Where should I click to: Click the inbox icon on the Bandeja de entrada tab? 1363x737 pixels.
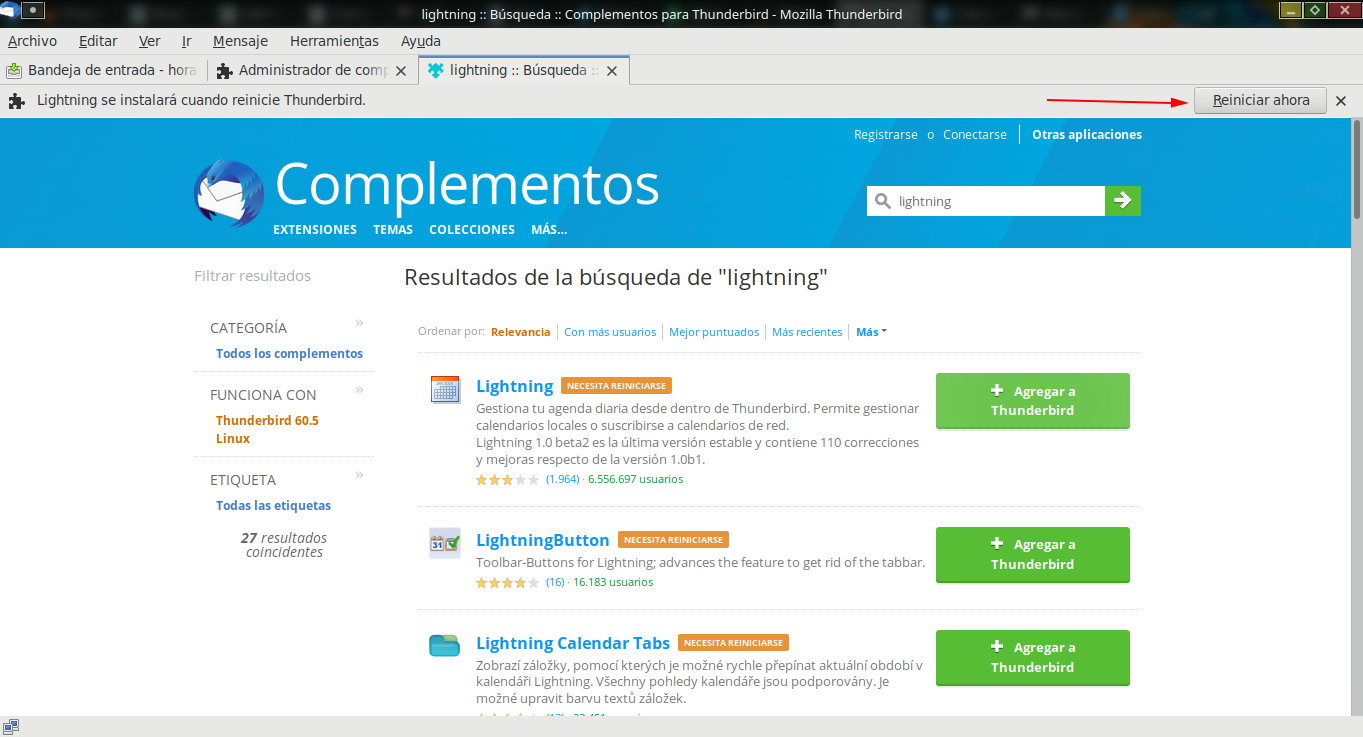(14, 71)
